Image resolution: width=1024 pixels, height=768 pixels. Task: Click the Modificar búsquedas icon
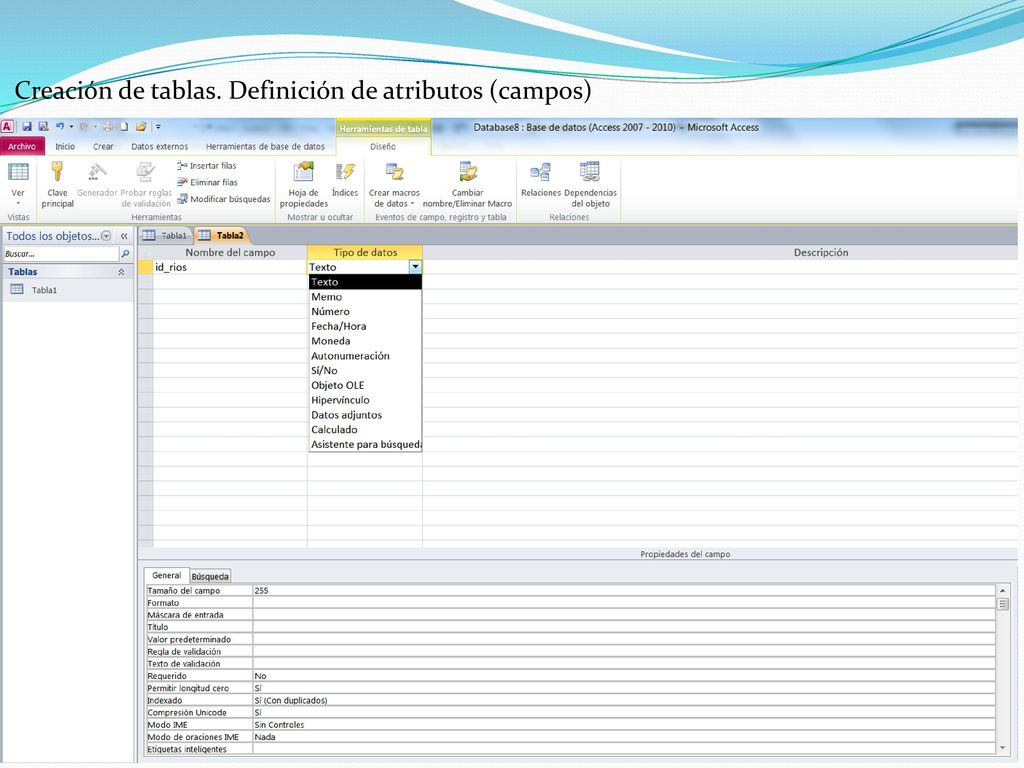point(182,199)
